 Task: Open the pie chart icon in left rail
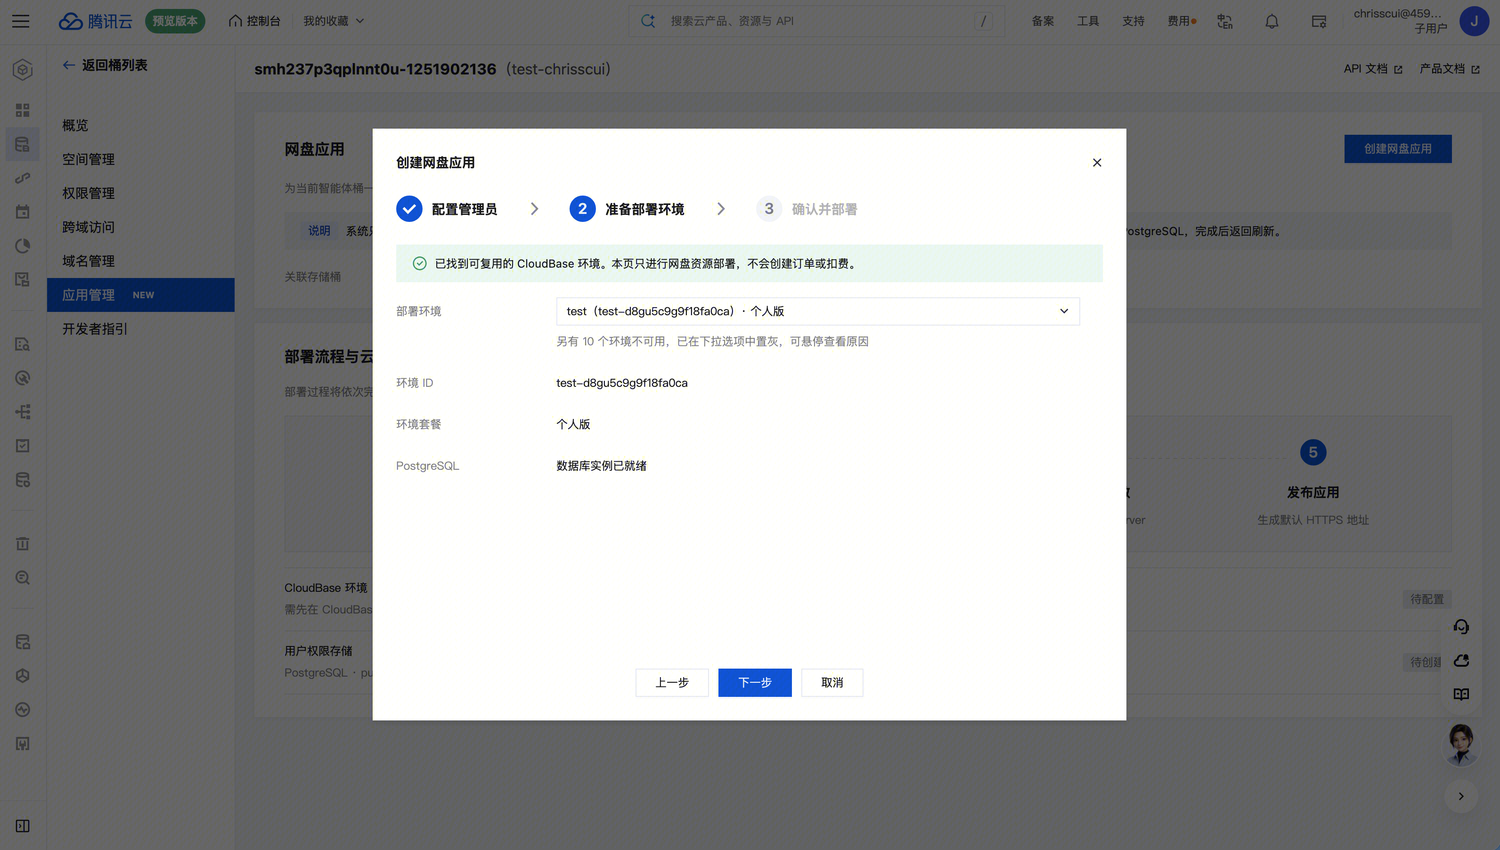(22, 246)
